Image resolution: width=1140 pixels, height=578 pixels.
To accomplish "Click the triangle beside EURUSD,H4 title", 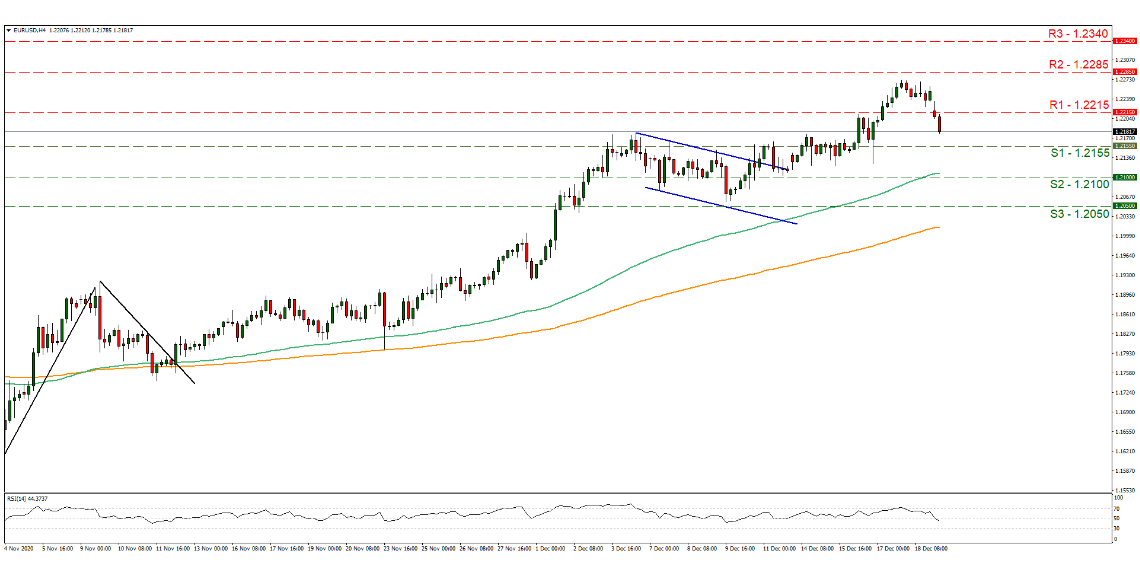I will pos(8,31).
